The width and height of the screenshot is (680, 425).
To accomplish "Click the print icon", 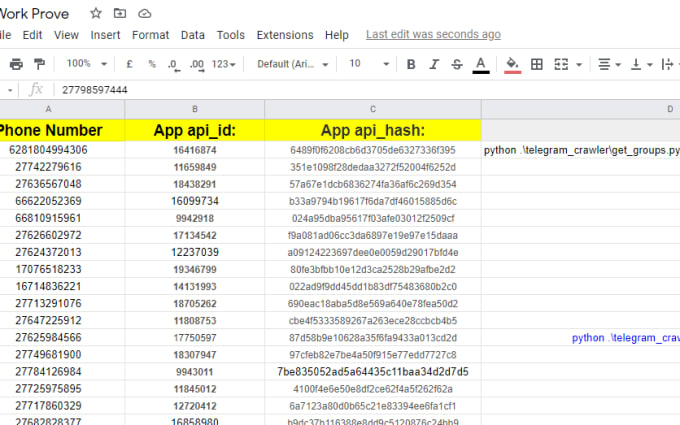I will pos(16,64).
